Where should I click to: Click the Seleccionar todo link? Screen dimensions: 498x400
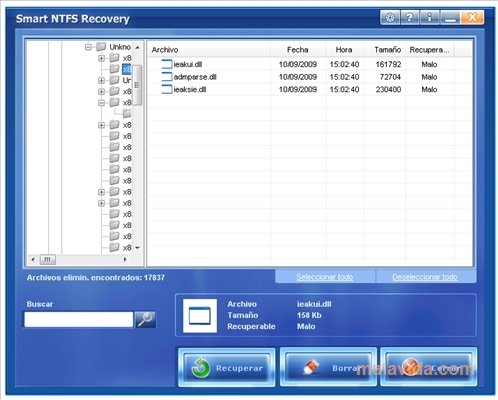pos(325,277)
